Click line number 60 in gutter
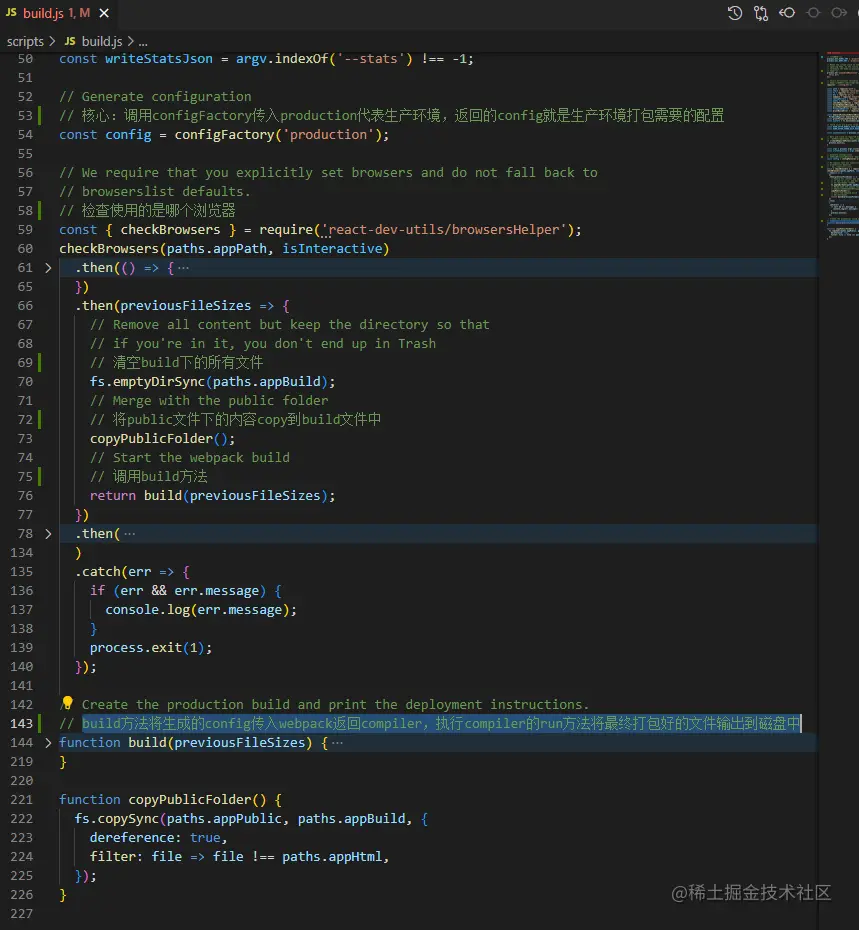The width and height of the screenshot is (859, 930). point(25,249)
